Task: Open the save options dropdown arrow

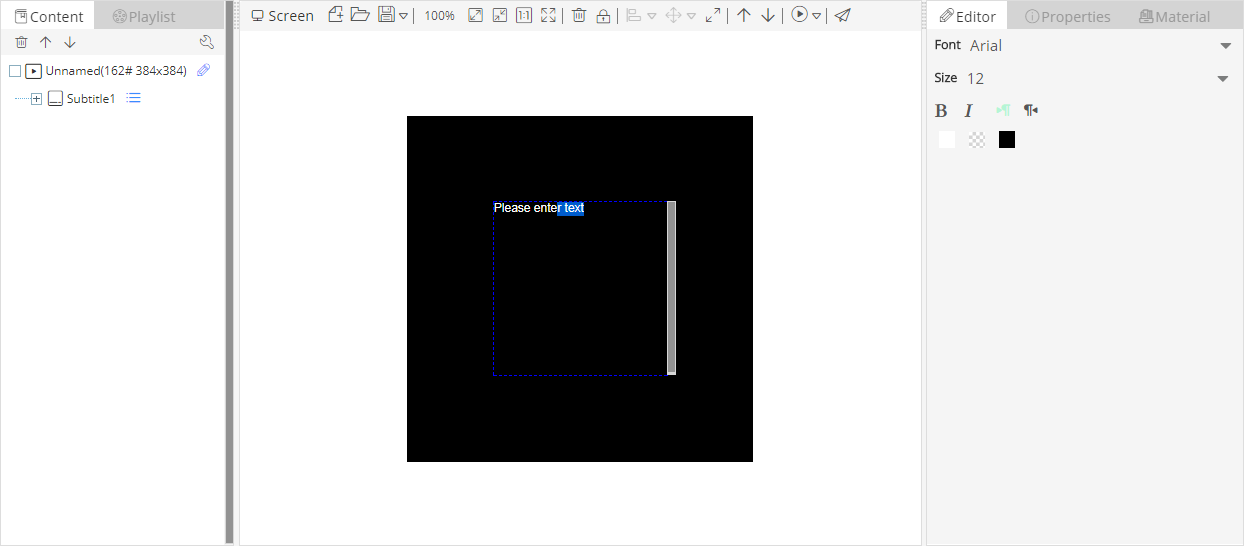Action: [403, 16]
